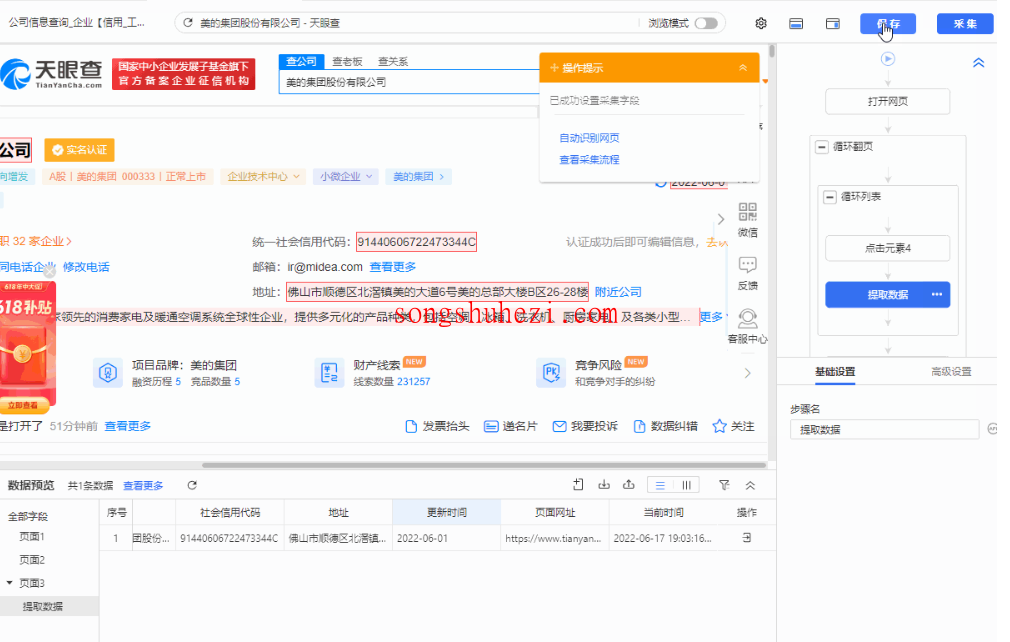Click 查看更多 link in data preview header

pyautogui.click(x=143, y=486)
